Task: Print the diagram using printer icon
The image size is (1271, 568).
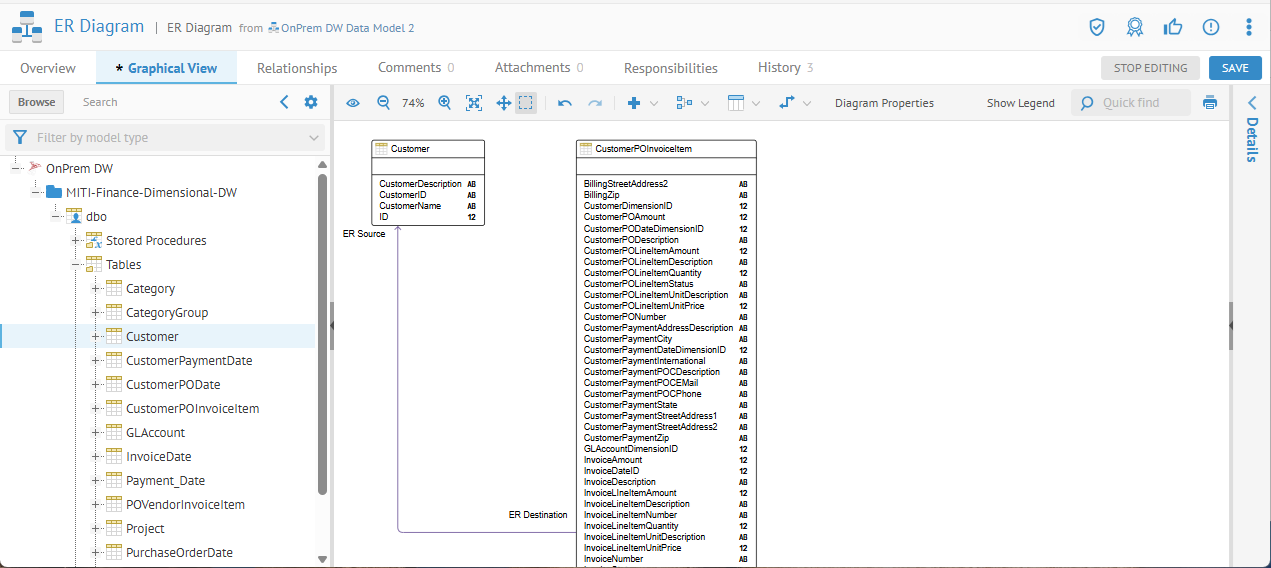Action: point(1210,103)
